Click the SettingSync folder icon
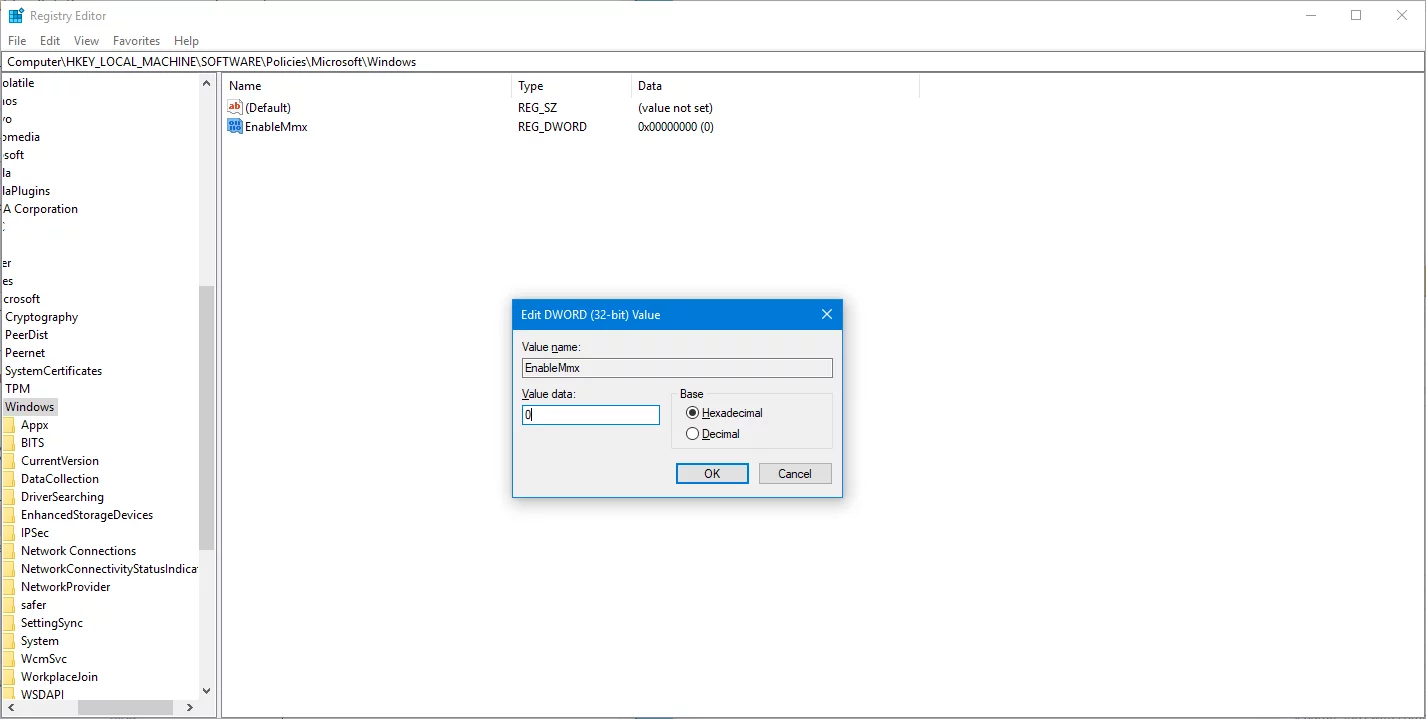Image resolution: width=1426 pixels, height=719 pixels. point(8,623)
